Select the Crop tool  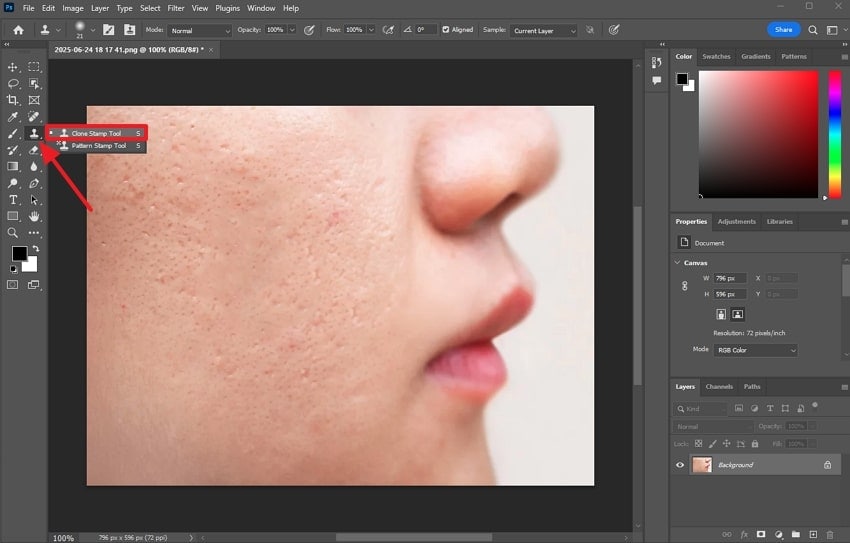click(x=12, y=100)
